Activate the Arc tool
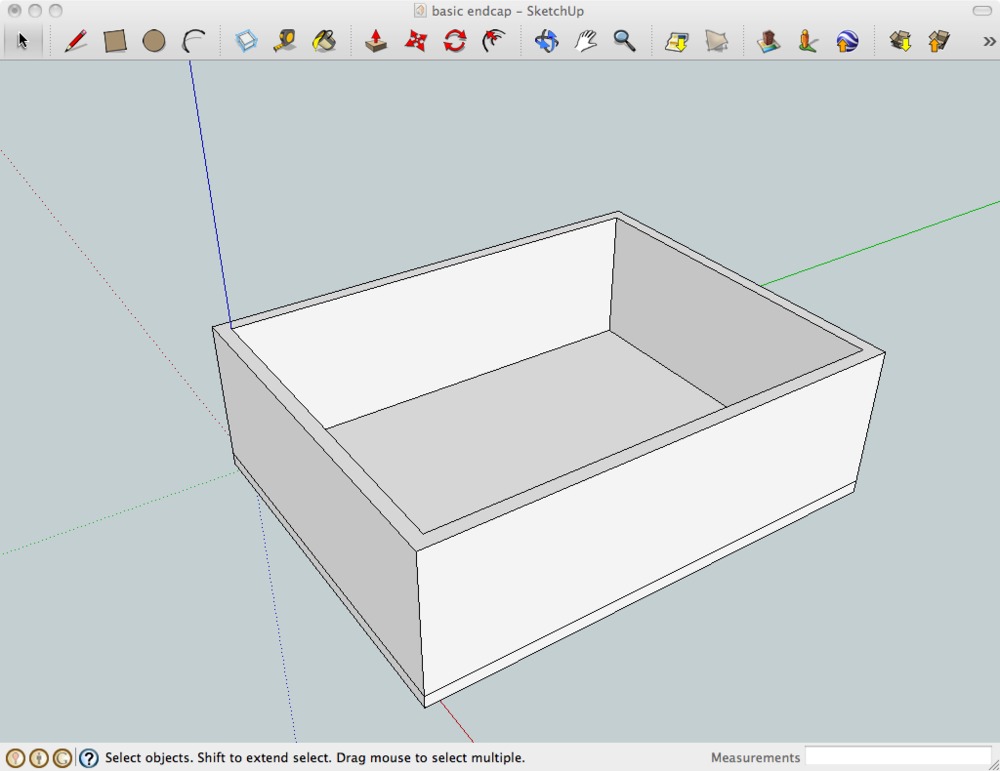Viewport: 1000px width, 771px height. [x=193, y=41]
